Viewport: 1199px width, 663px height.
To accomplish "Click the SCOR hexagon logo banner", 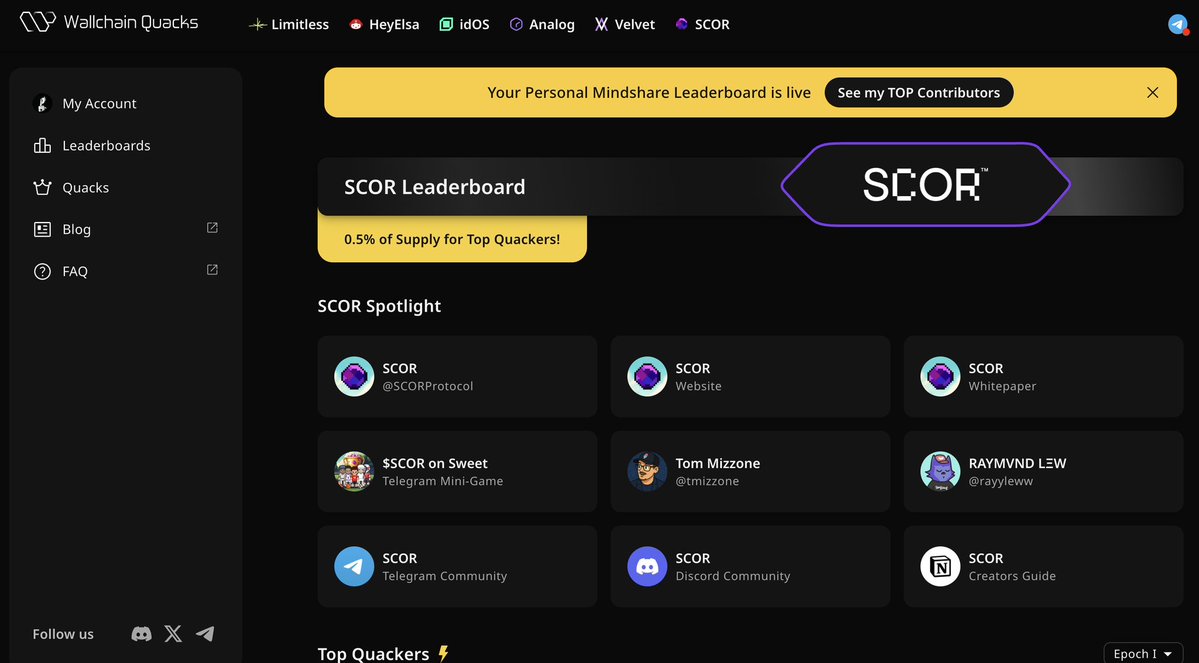I will pos(925,184).
